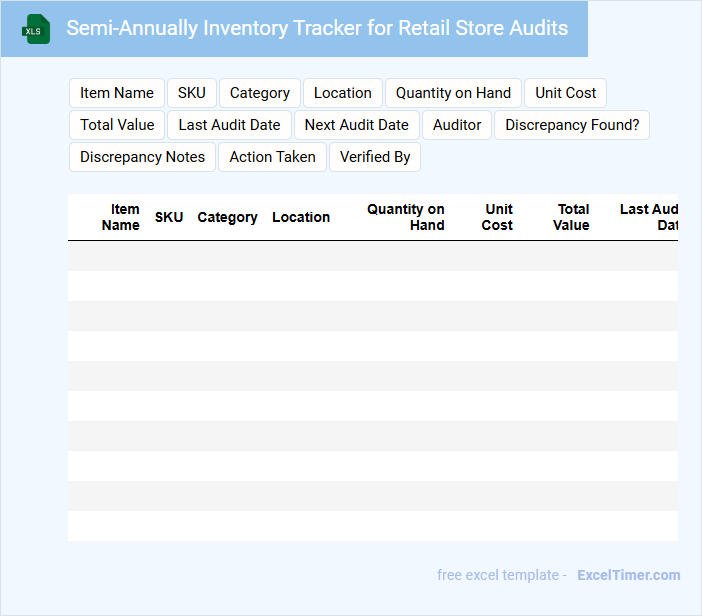702x616 pixels.
Task: Open the ExcelTimer.com link
Action: [x=628, y=575]
